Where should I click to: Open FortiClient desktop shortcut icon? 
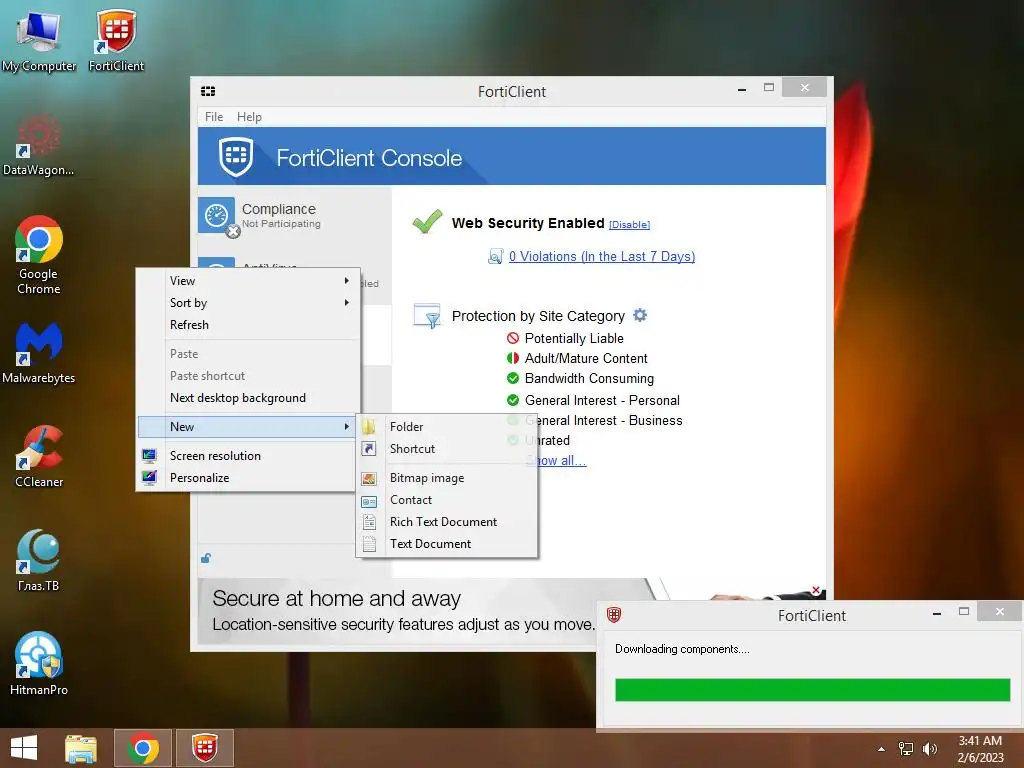[x=116, y=39]
